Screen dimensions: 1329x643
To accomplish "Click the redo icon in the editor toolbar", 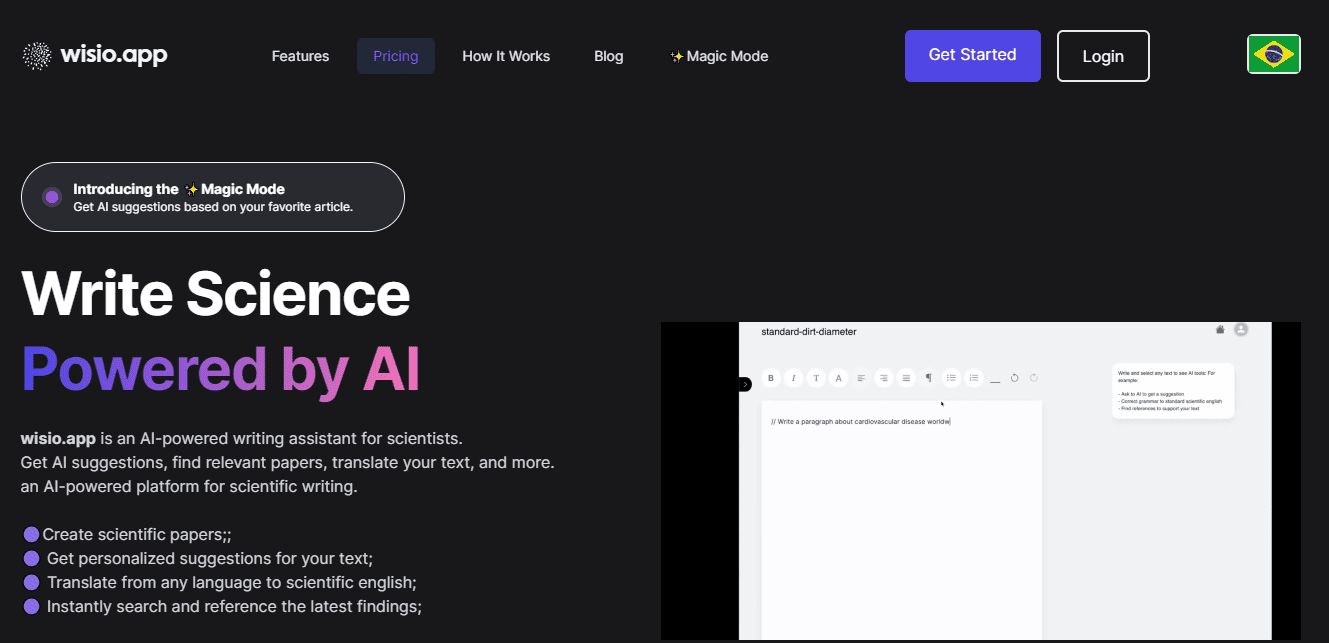I will 1033,378.
